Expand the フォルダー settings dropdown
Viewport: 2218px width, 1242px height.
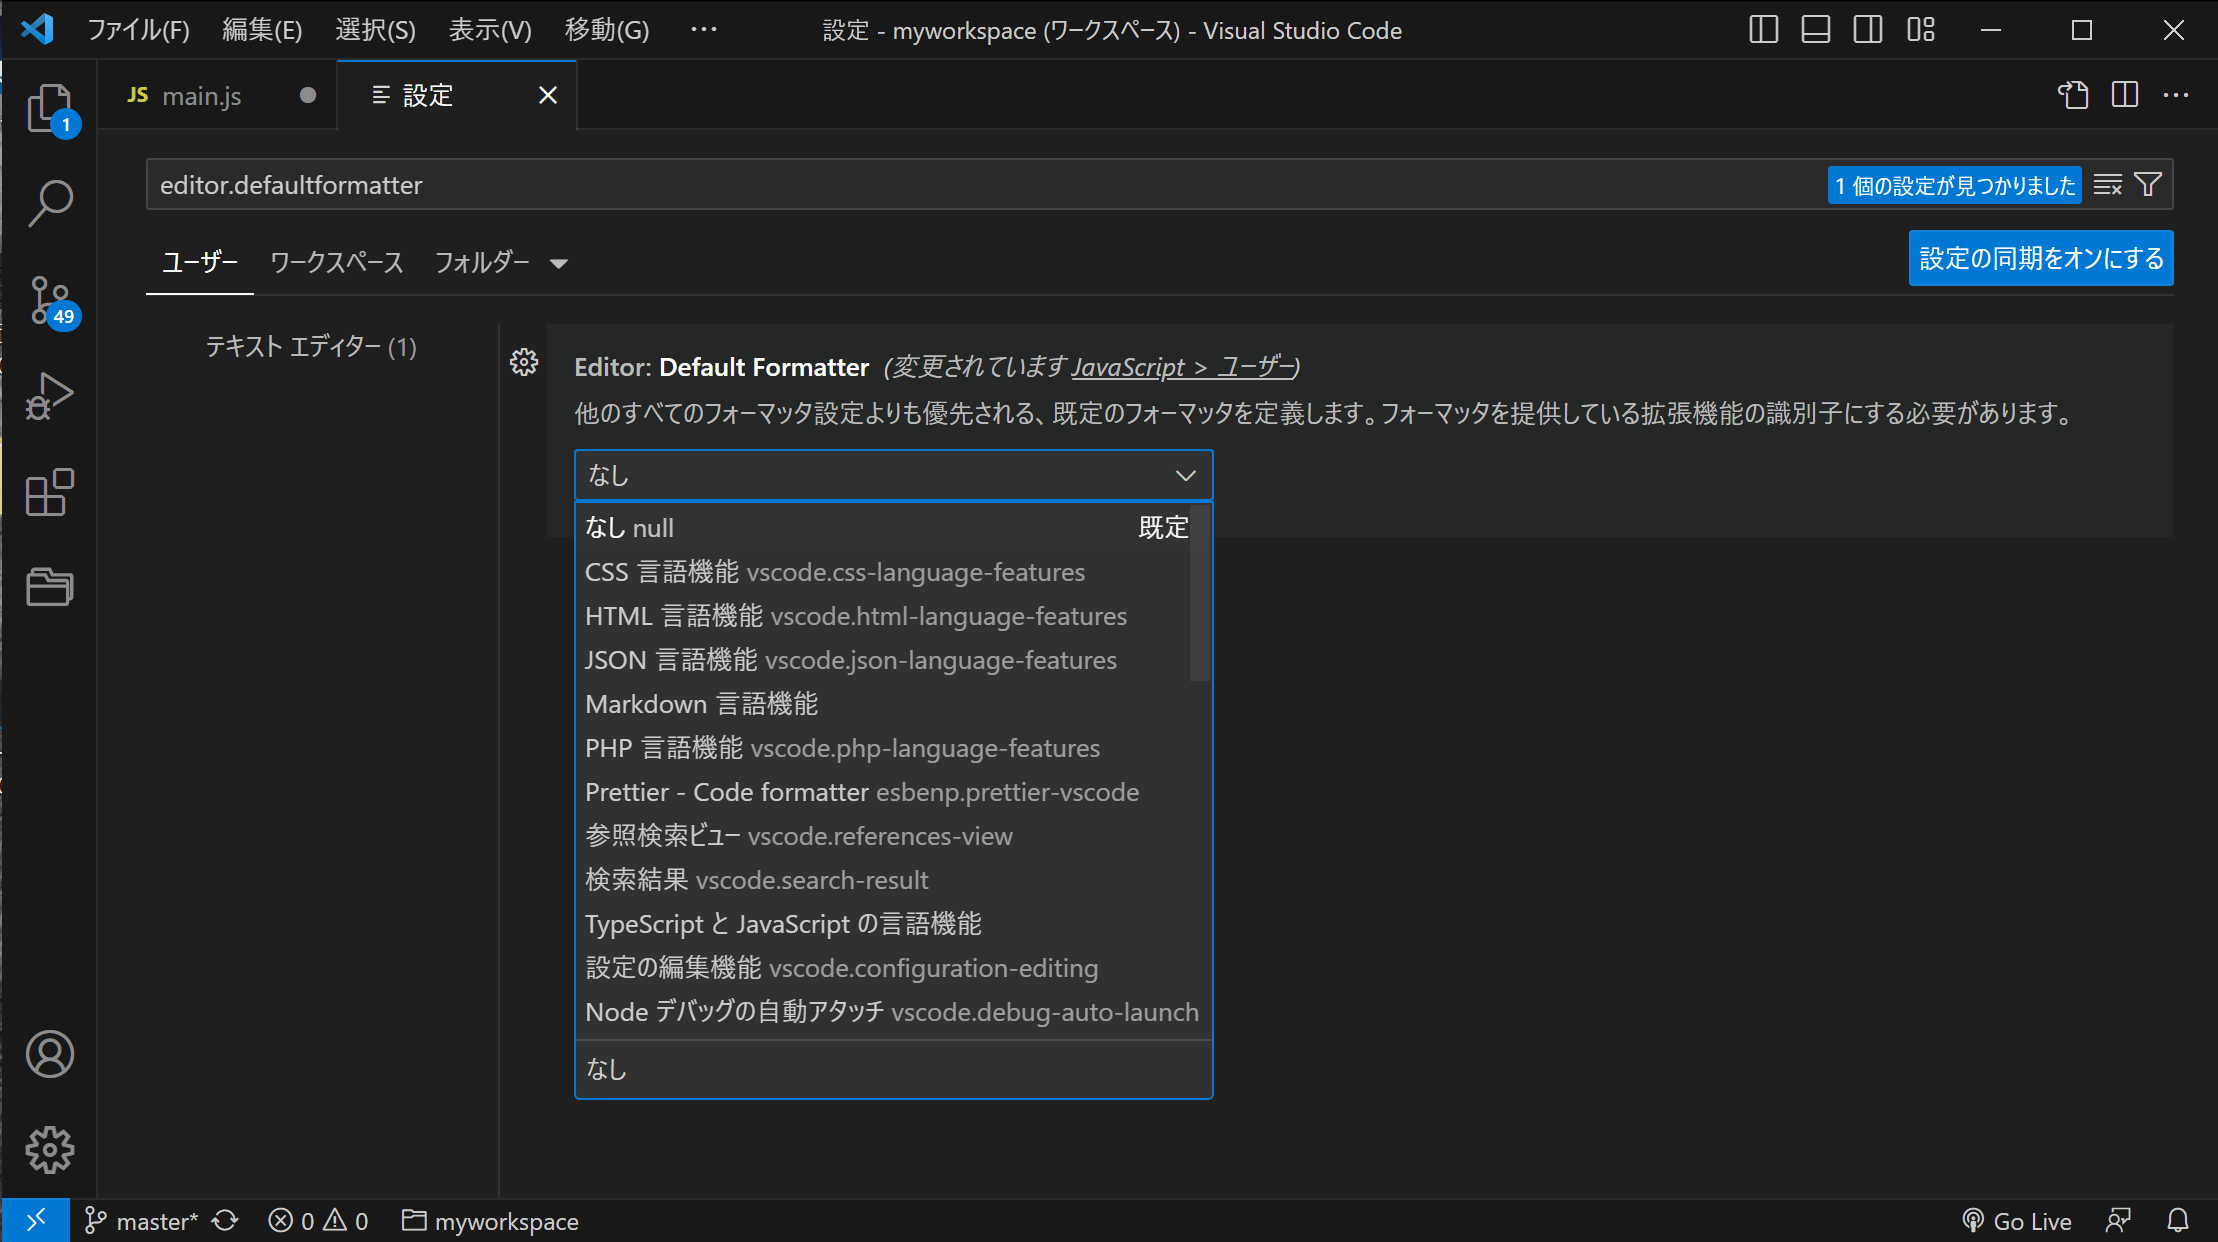click(501, 262)
